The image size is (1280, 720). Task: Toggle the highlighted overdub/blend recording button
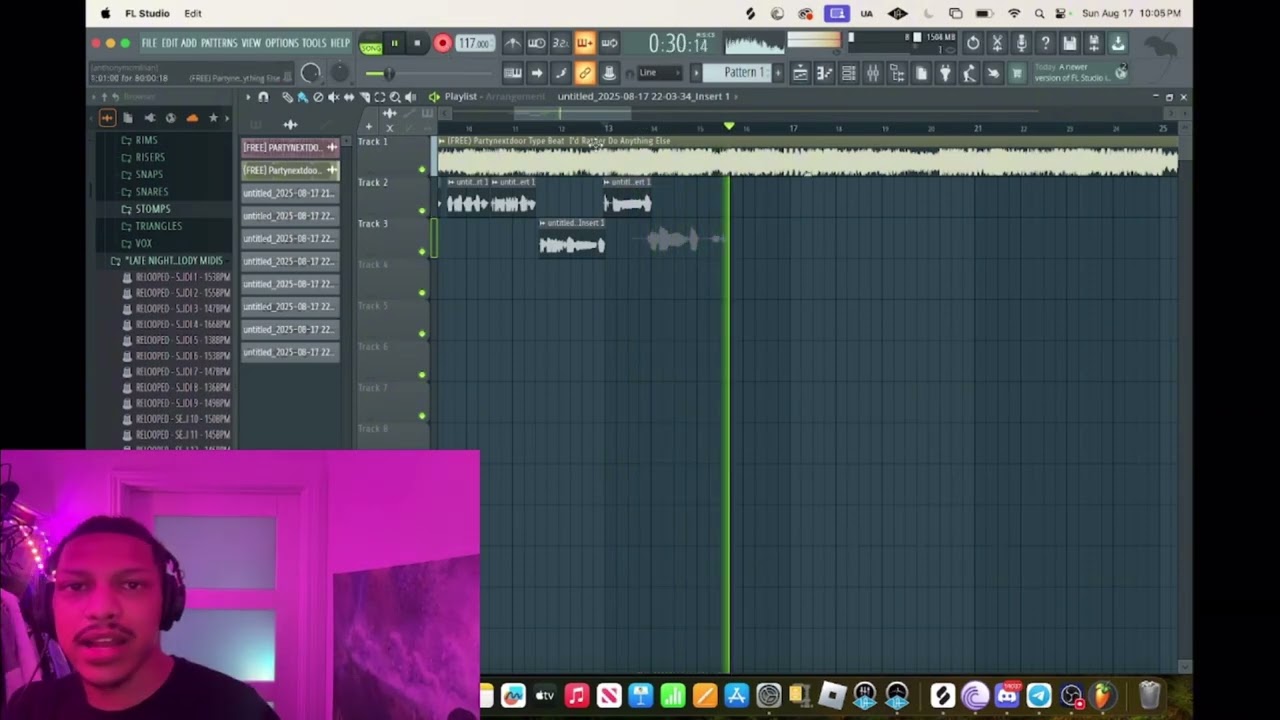click(584, 43)
